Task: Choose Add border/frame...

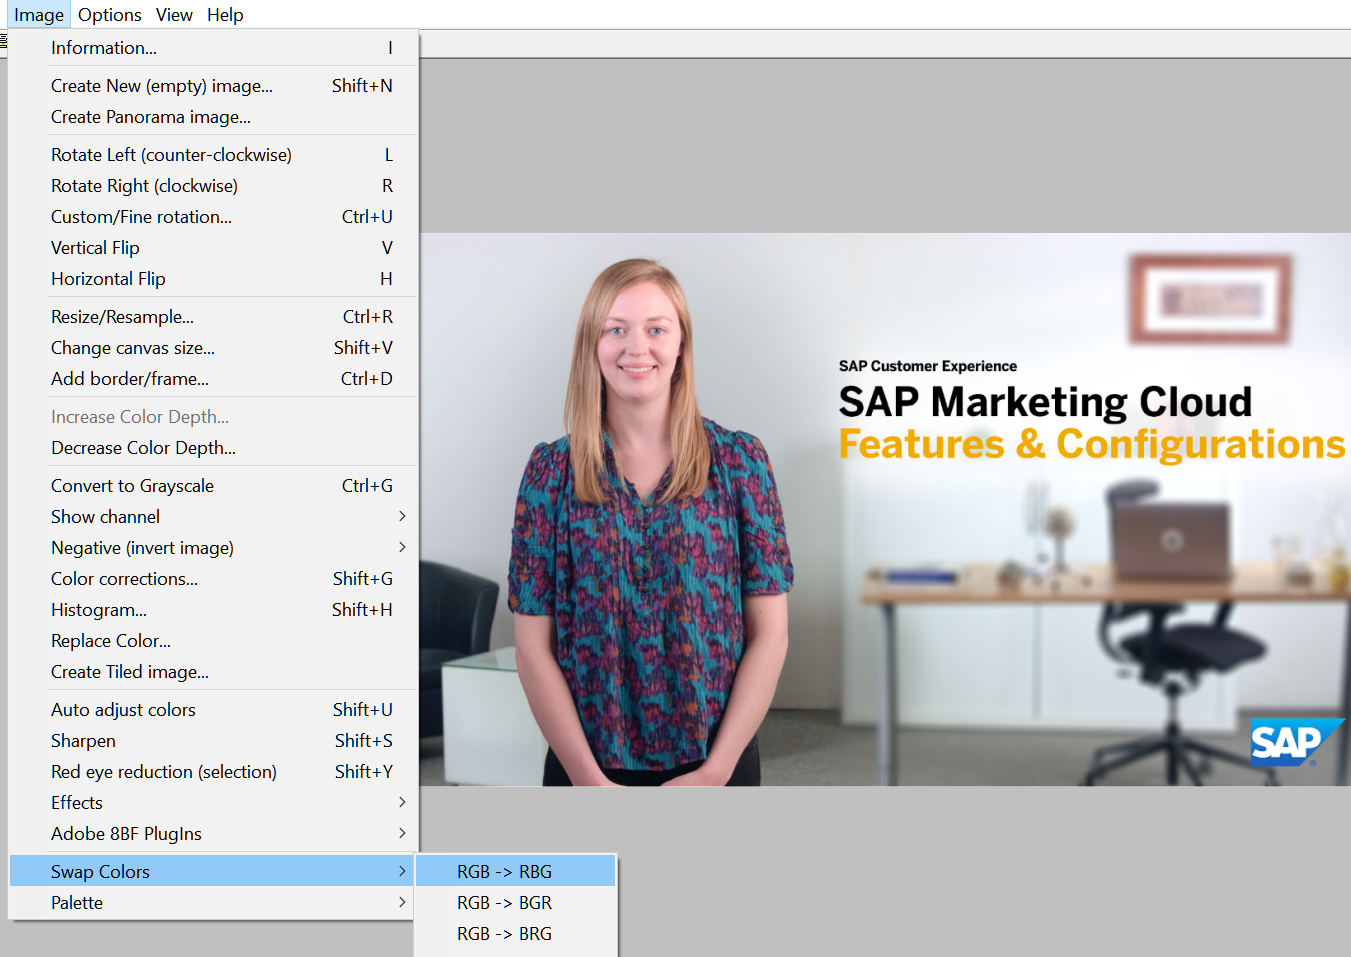Action: 212,379
